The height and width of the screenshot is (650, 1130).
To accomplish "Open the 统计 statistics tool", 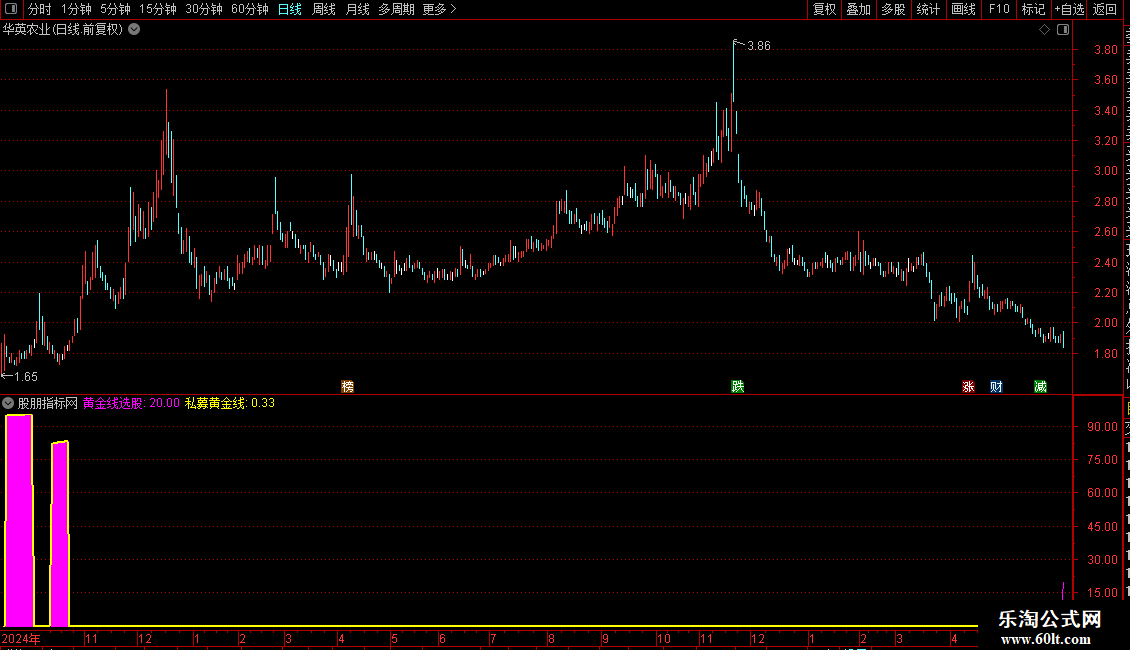I will (928, 9).
